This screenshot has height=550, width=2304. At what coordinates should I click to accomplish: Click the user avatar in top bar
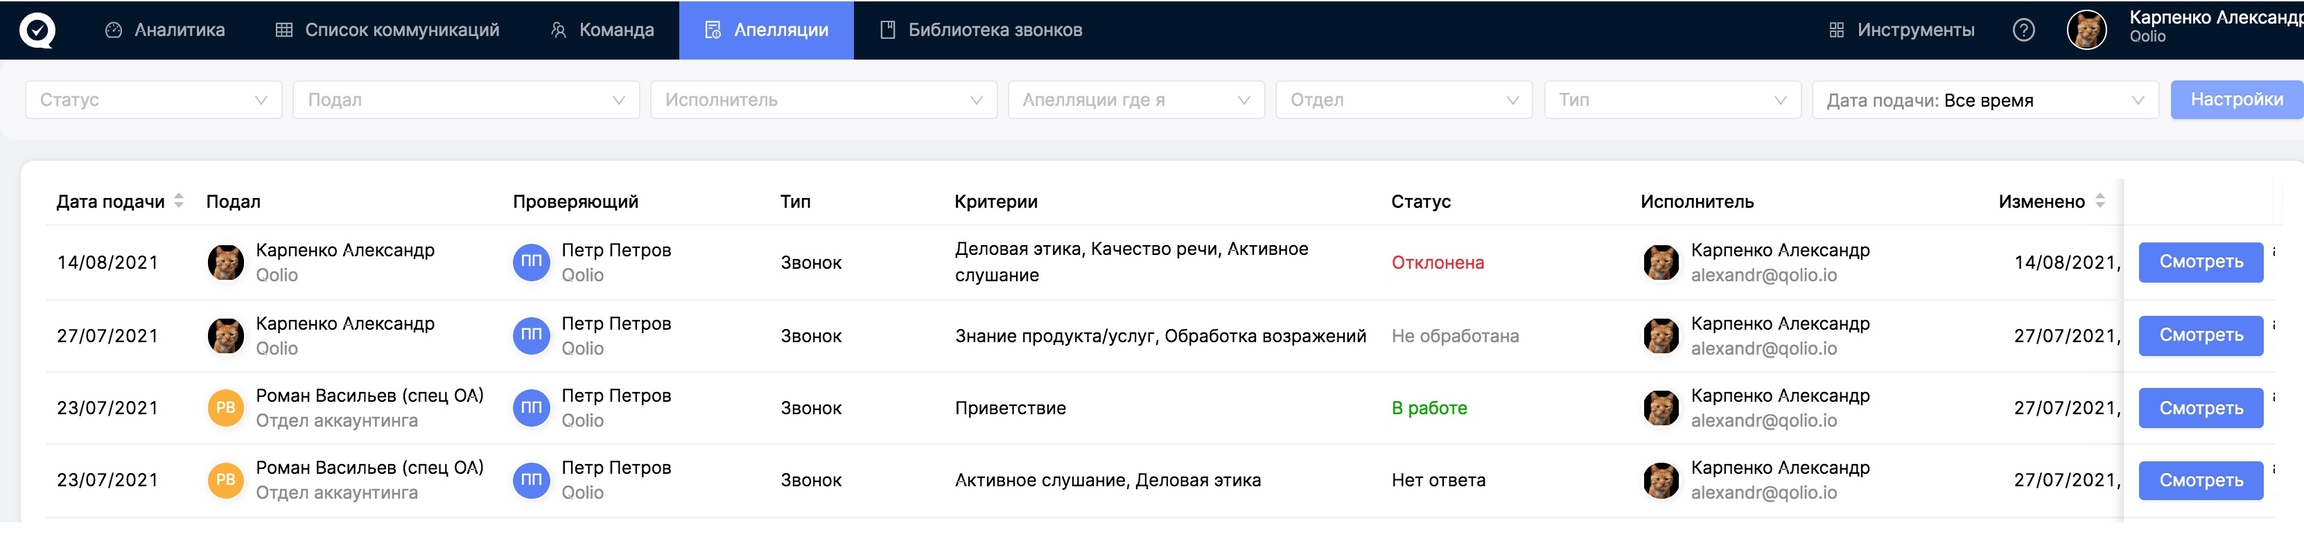2086,30
